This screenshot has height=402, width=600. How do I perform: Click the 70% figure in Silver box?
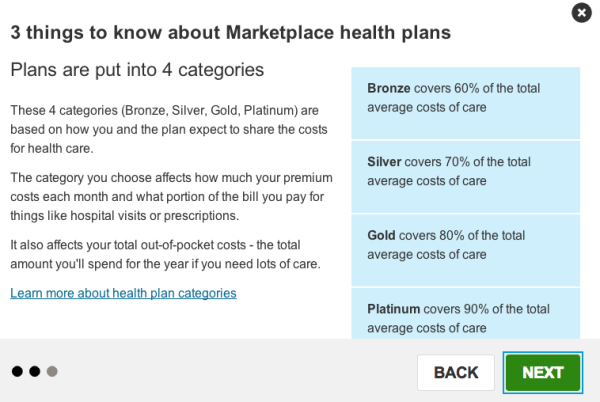tap(457, 162)
